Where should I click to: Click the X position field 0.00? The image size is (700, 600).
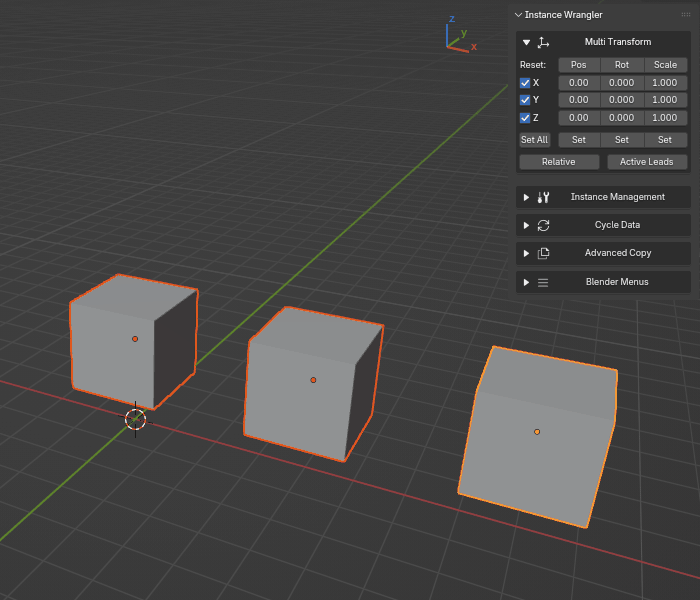(579, 83)
